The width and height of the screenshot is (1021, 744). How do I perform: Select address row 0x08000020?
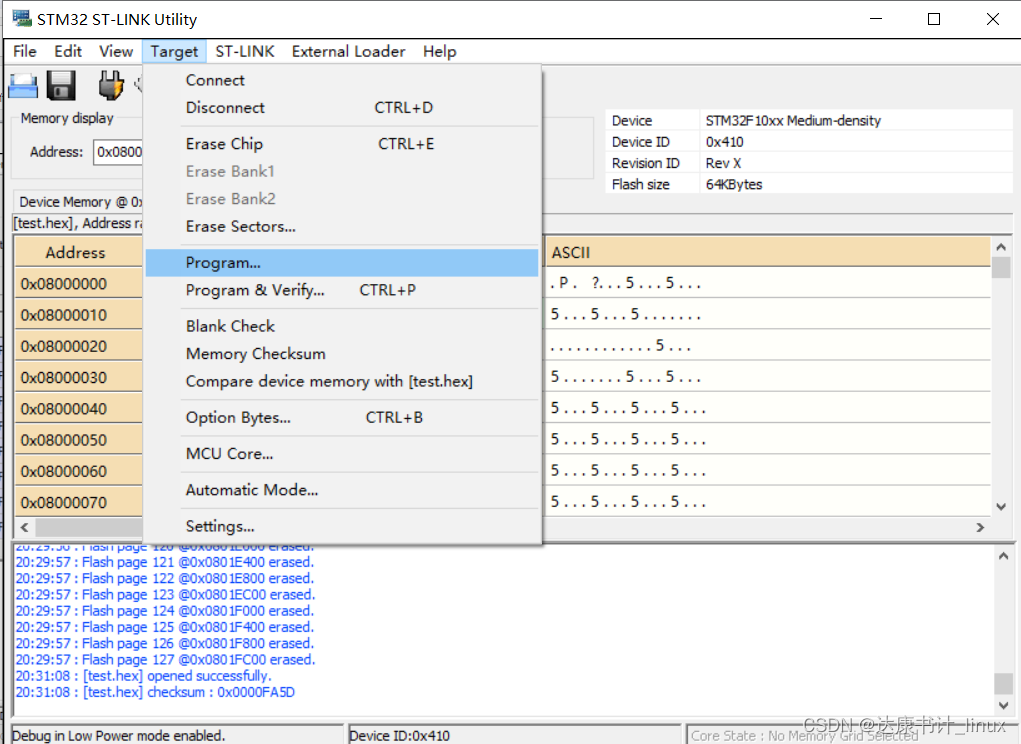coord(78,346)
